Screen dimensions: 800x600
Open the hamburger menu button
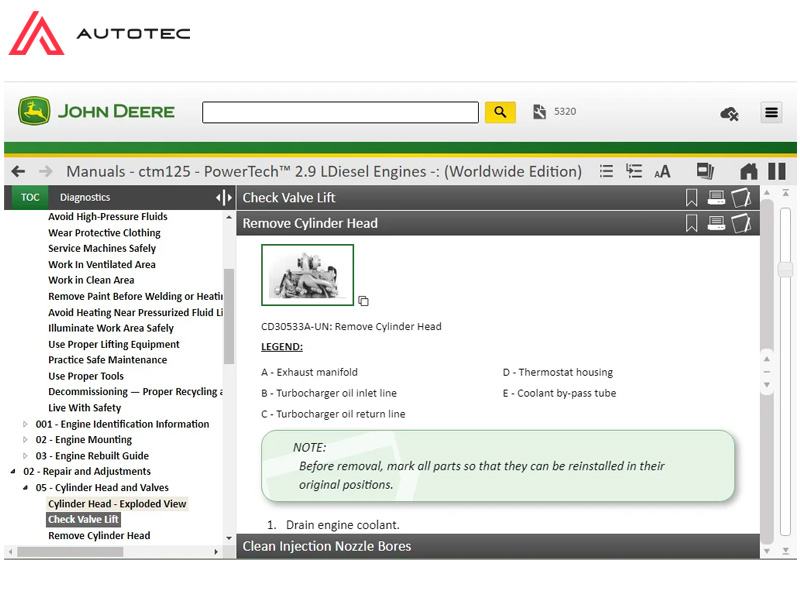[771, 112]
